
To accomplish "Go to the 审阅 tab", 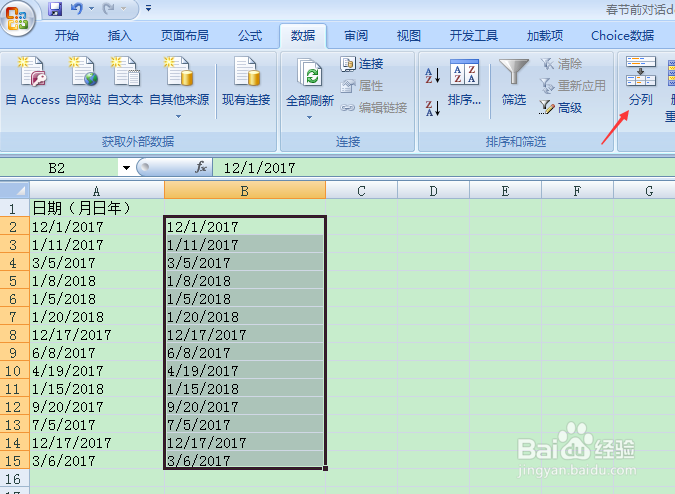I will click(x=356, y=36).
